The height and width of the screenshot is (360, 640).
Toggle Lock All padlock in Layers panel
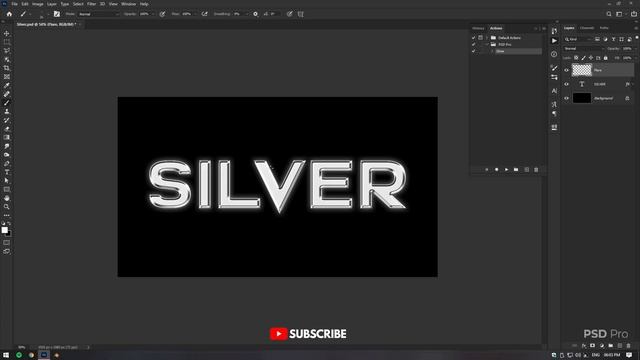click(605, 58)
